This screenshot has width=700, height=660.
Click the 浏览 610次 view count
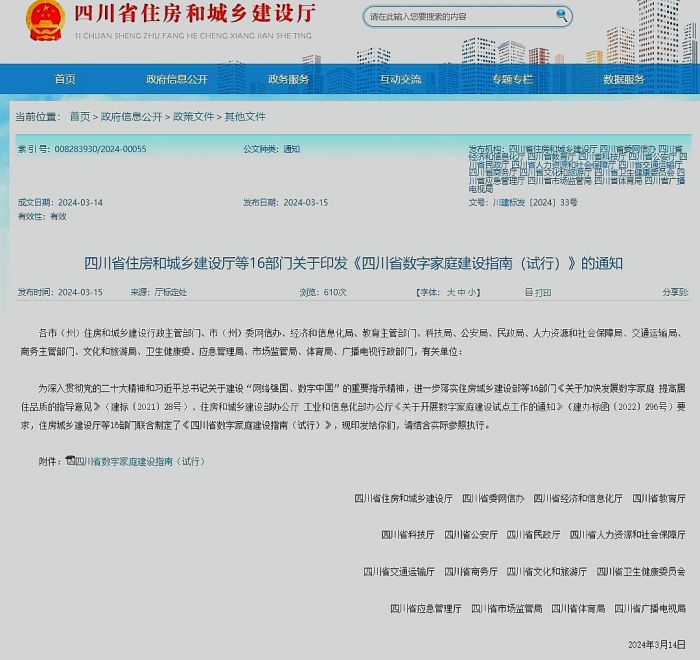click(x=323, y=292)
